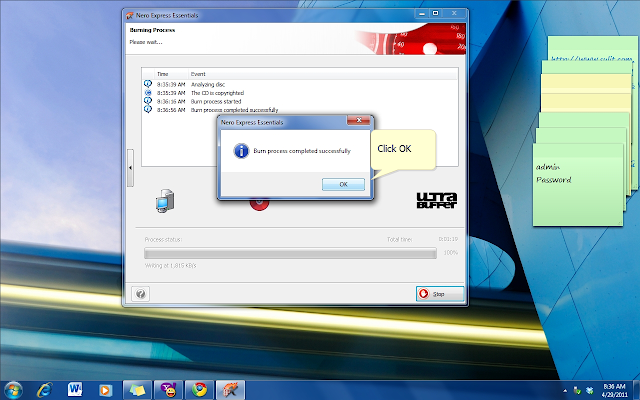
Task: Open the Windows Start menu
Action: click(x=13, y=390)
